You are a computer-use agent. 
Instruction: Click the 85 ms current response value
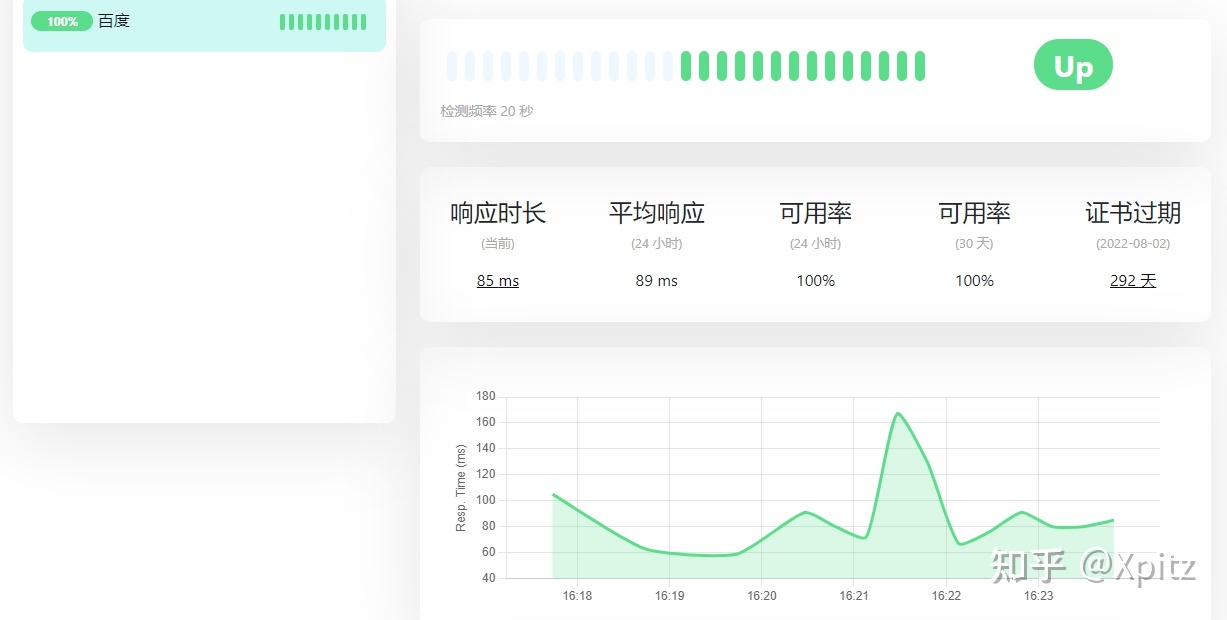click(x=498, y=281)
